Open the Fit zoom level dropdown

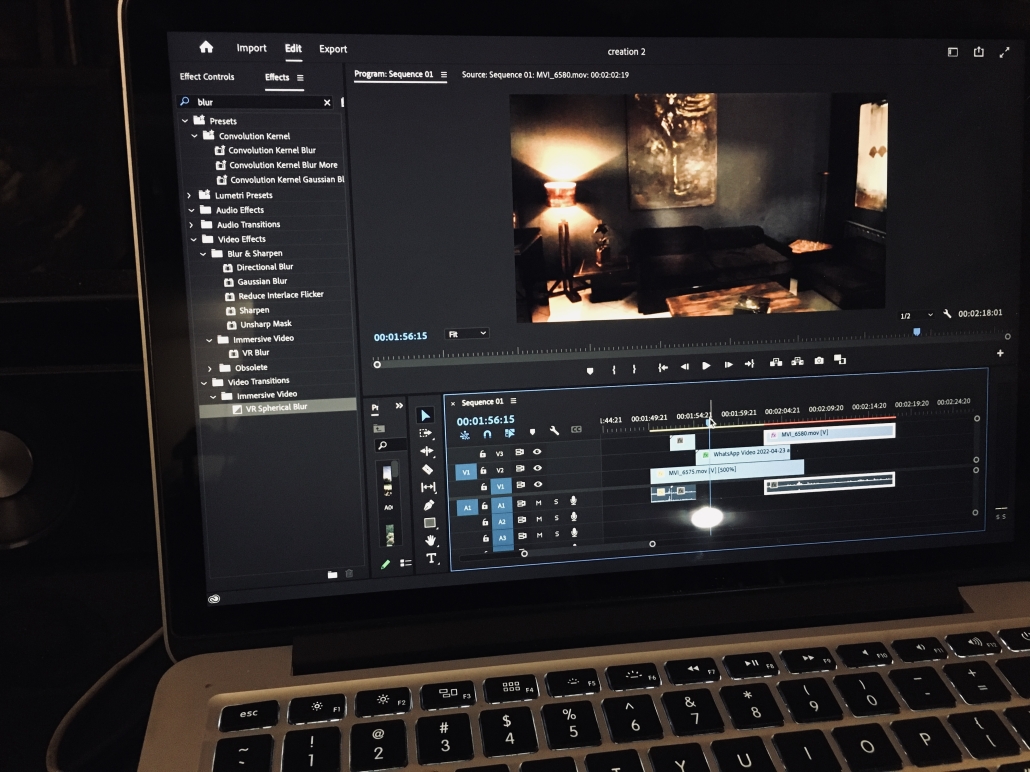[466, 333]
